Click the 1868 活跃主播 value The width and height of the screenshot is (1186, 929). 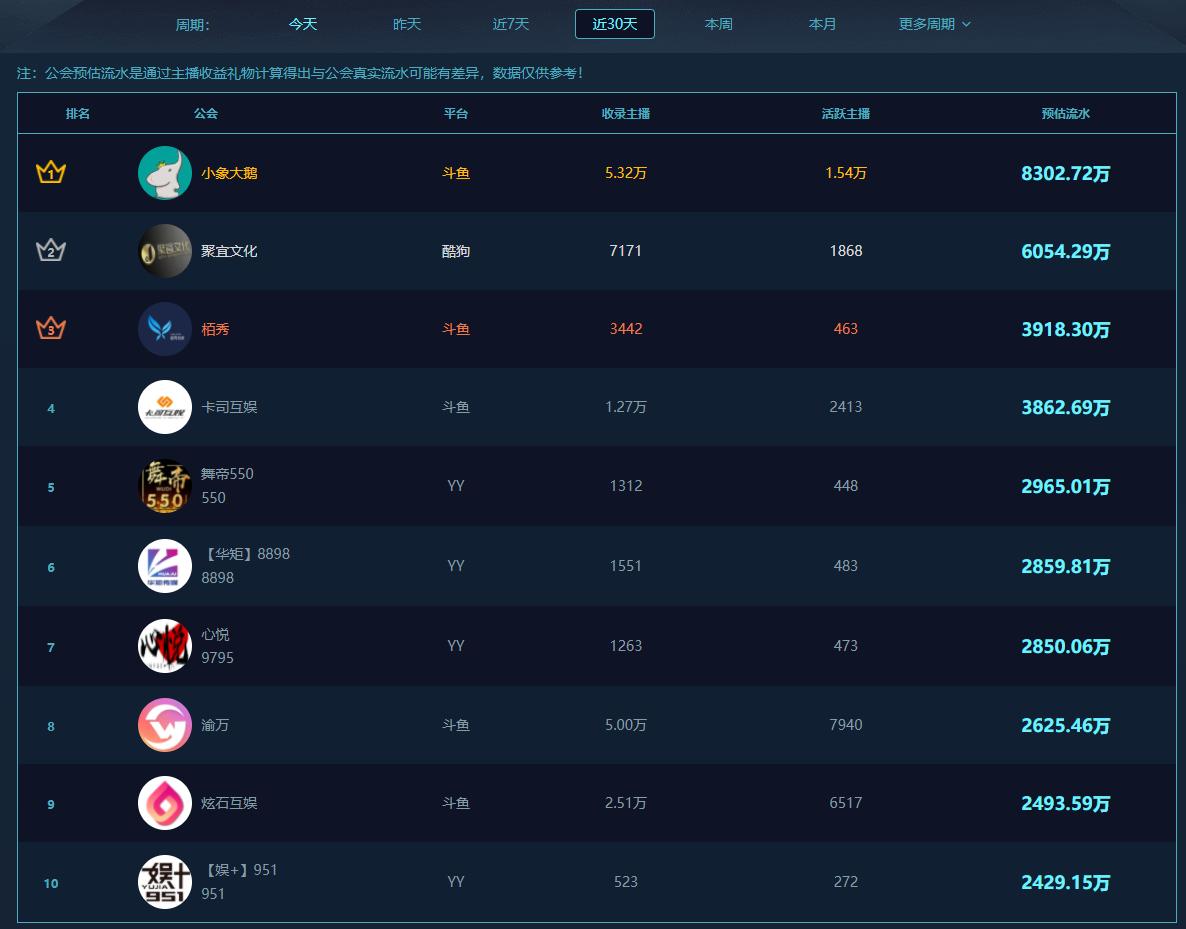[x=846, y=250]
